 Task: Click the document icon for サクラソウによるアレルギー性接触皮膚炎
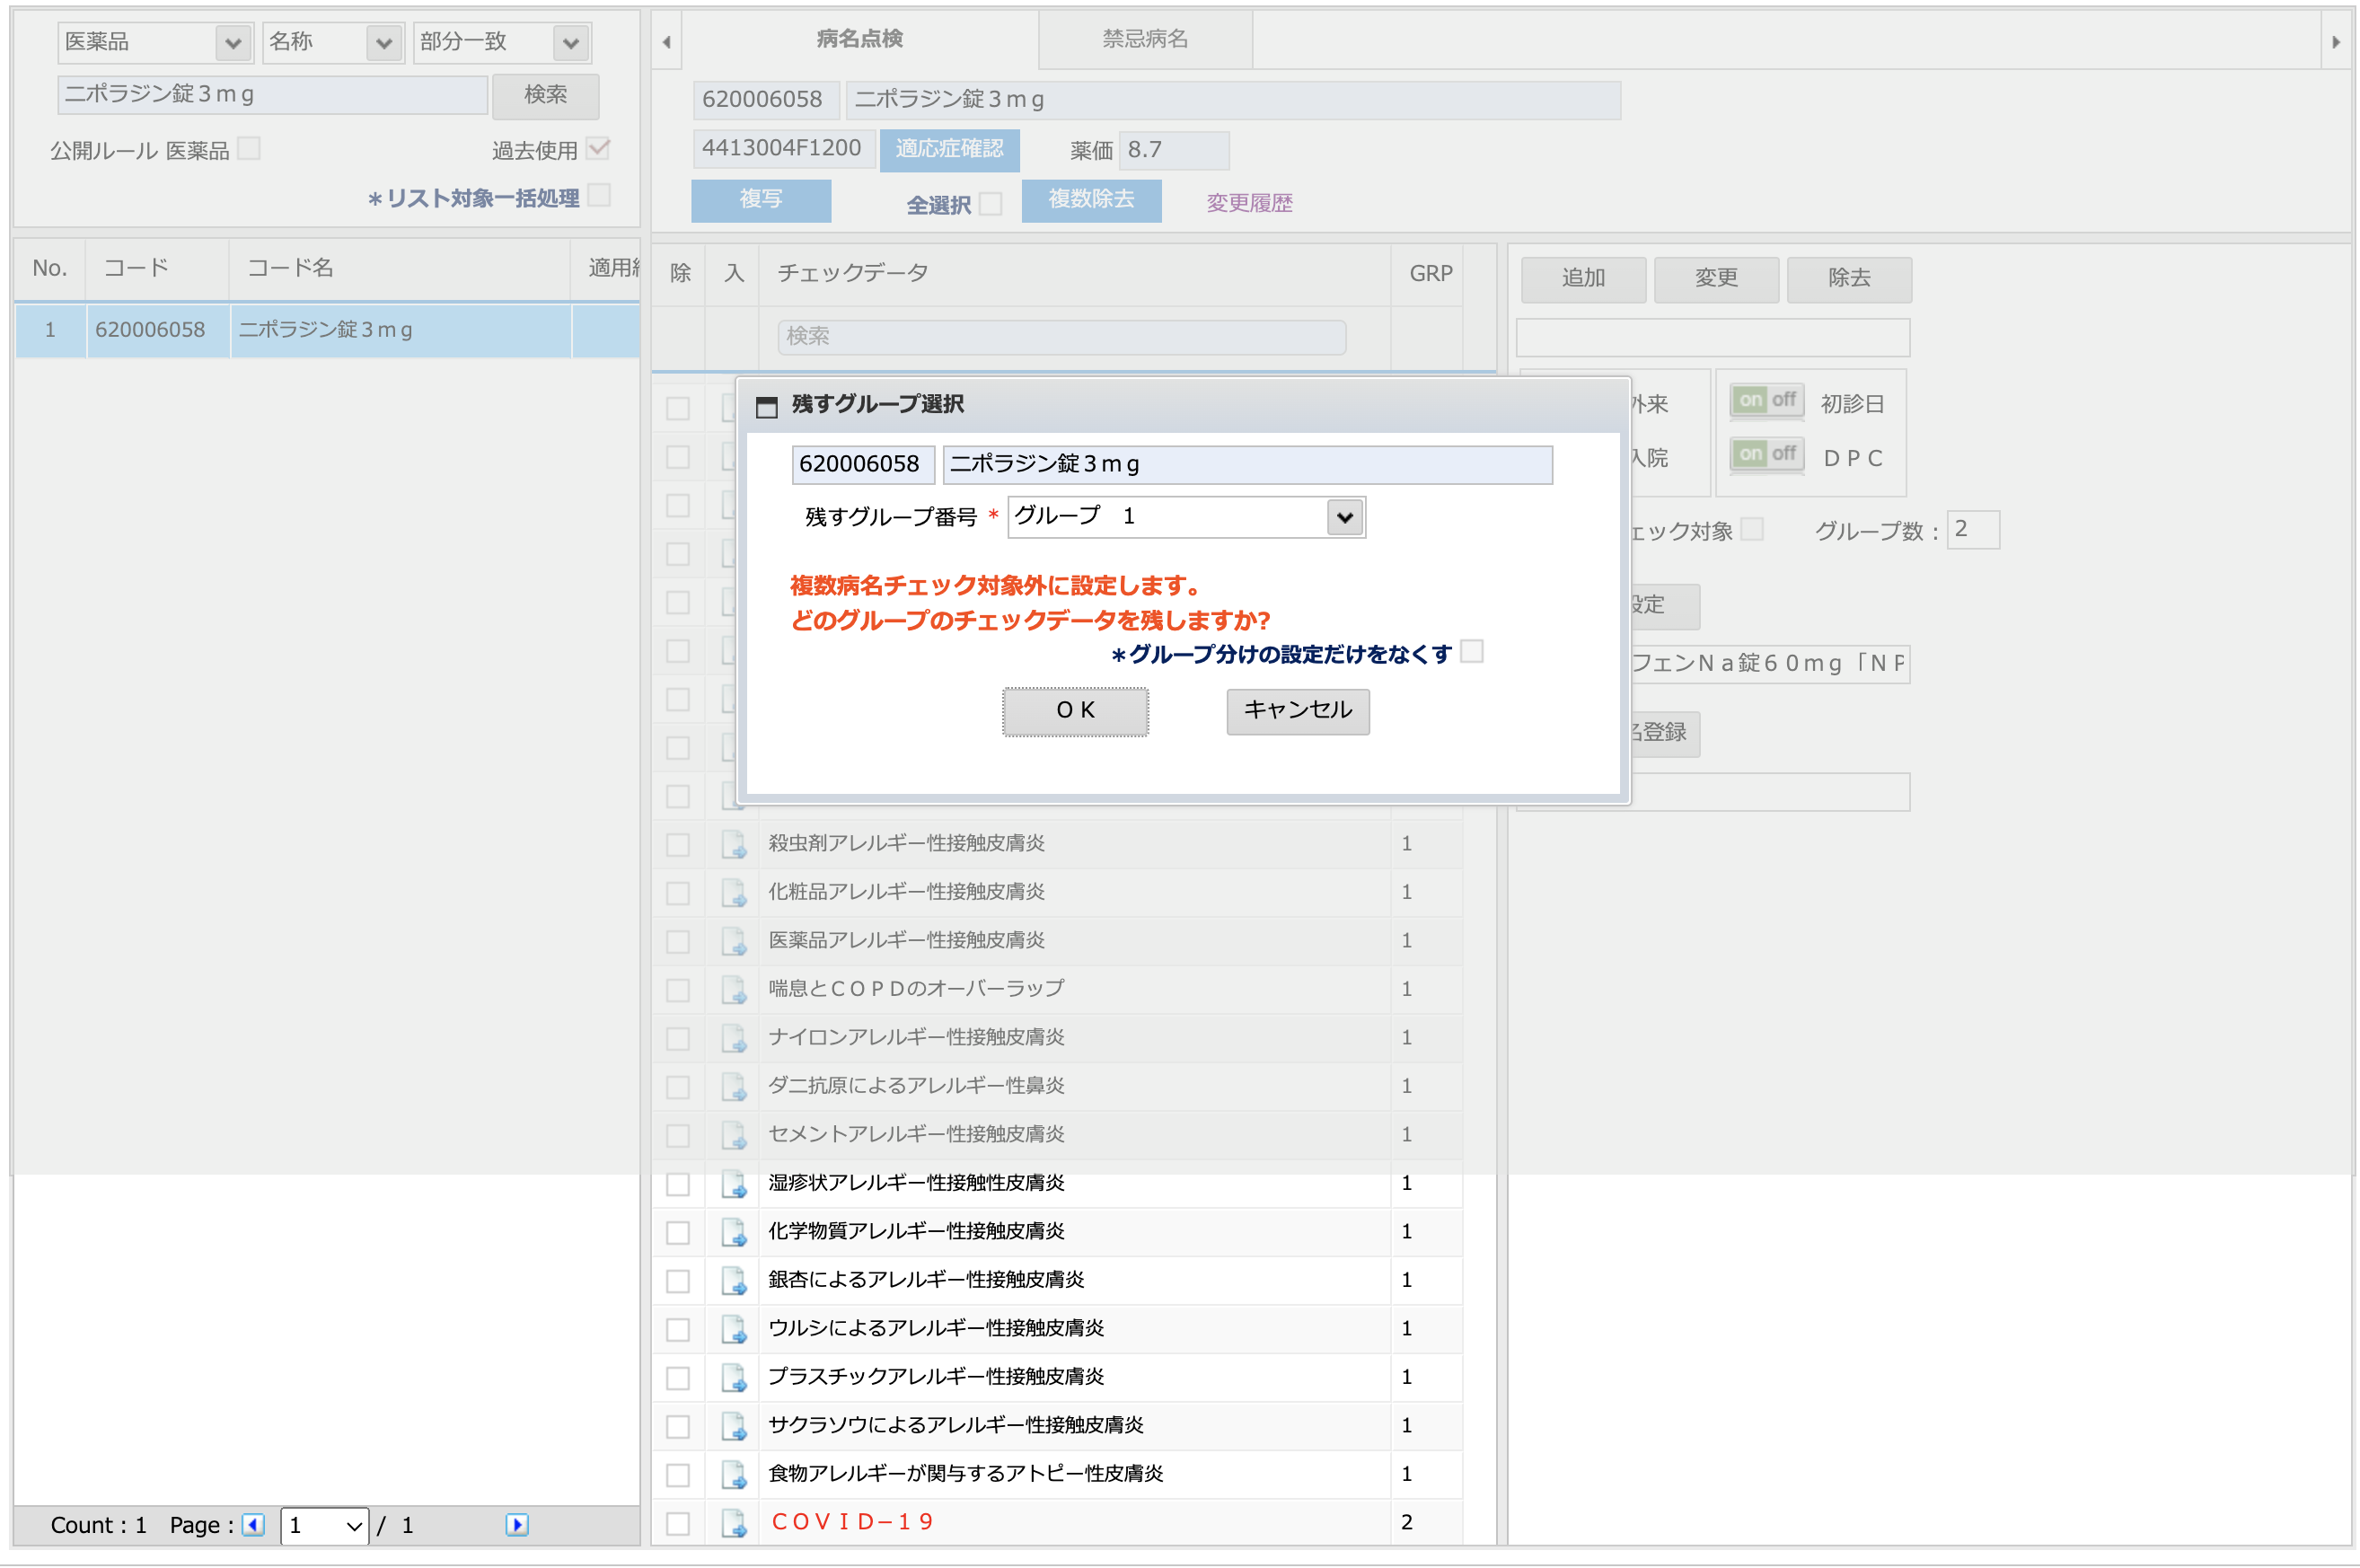point(734,1426)
